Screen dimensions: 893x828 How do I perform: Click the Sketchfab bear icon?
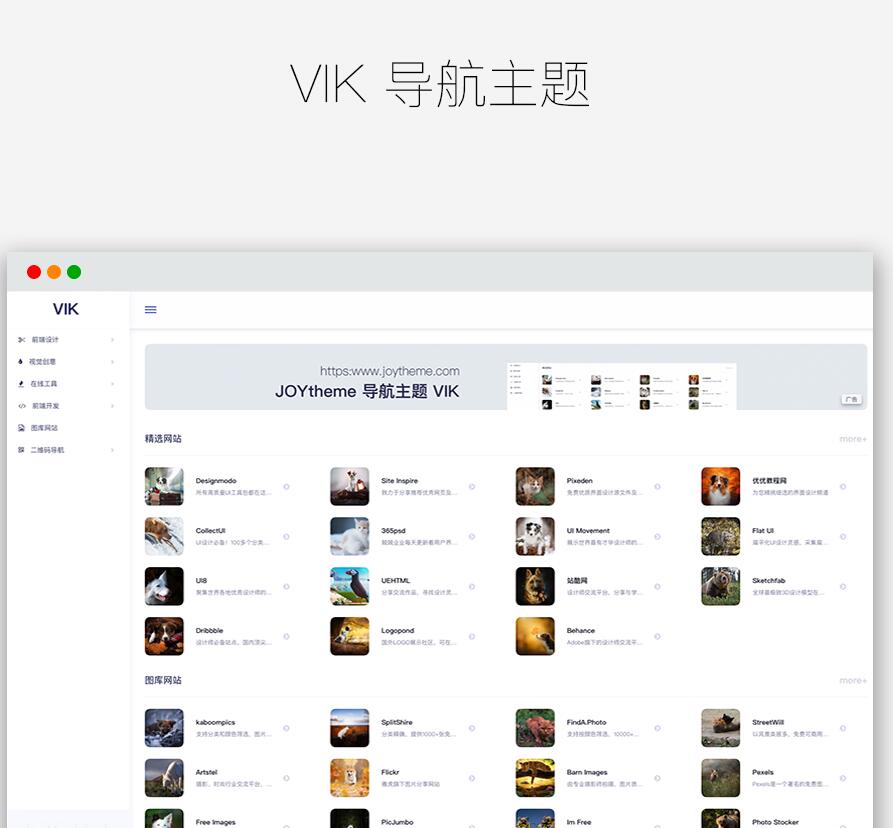720,586
